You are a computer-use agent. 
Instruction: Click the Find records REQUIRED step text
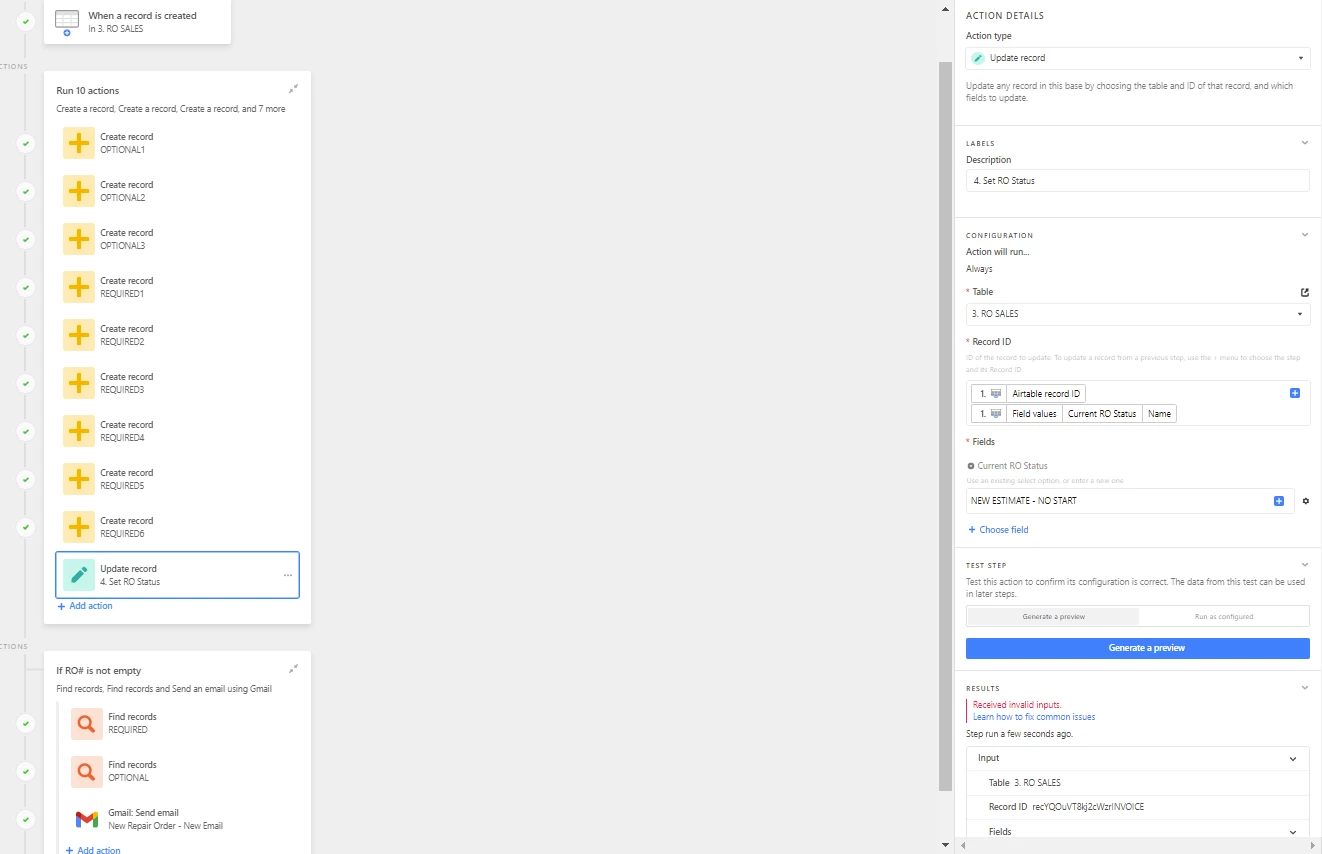click(x=132, y=723)
